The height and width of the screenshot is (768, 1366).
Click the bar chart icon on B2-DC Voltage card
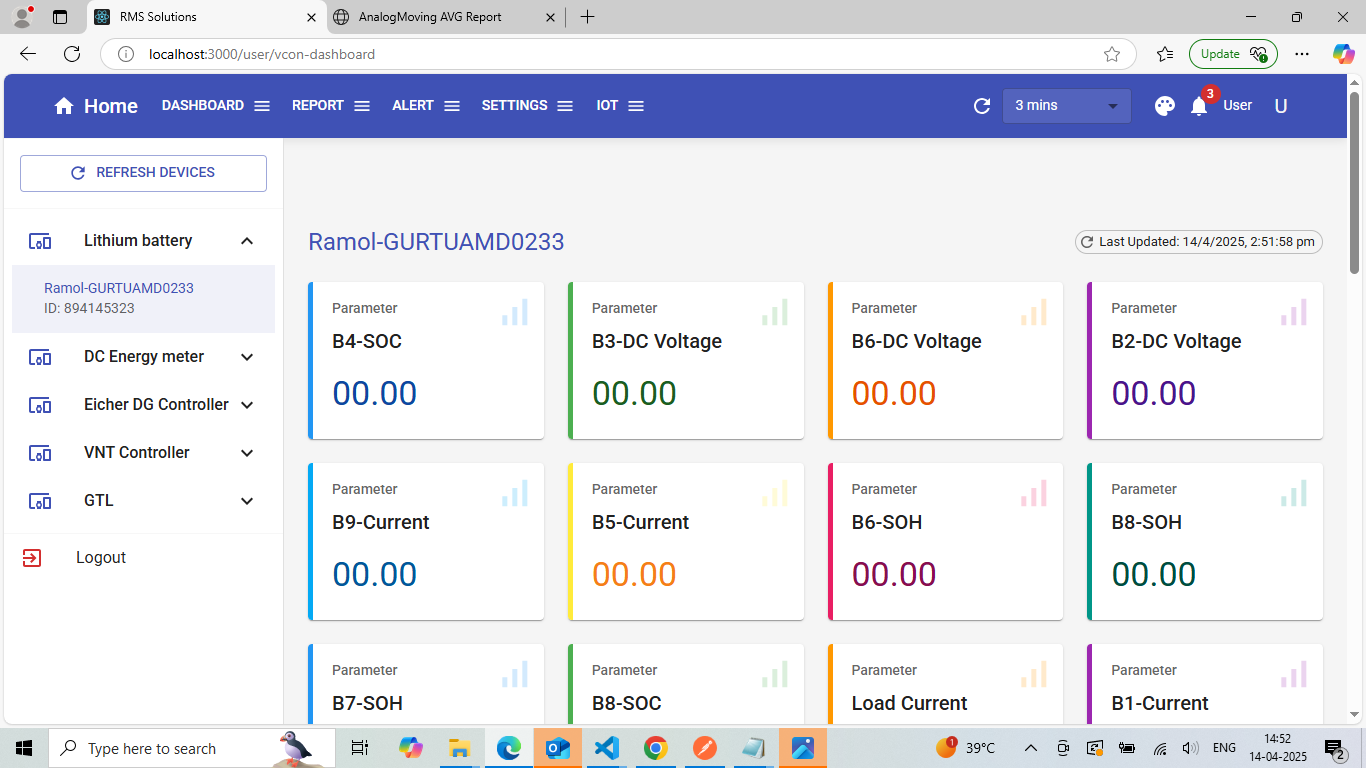coord(1294,312)
